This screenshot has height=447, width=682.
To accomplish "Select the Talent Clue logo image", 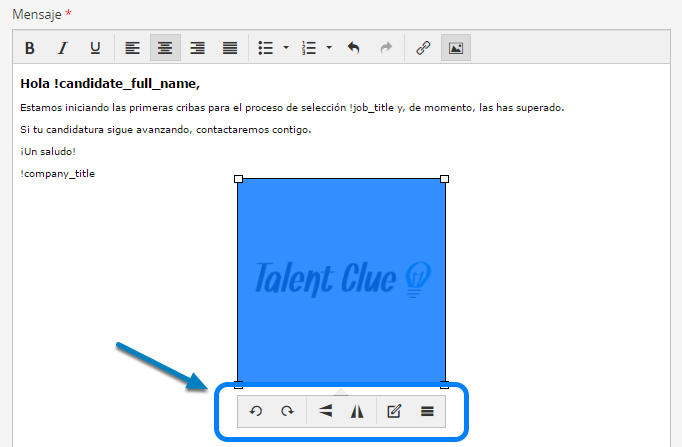I will [x=341, y=281].
